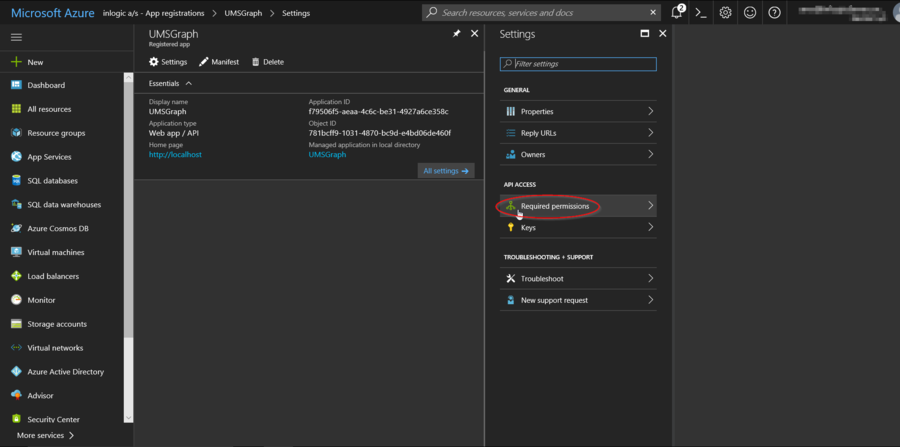Click the Manifest toolbar button
The image size is (900, 447).
pos(218,62)
